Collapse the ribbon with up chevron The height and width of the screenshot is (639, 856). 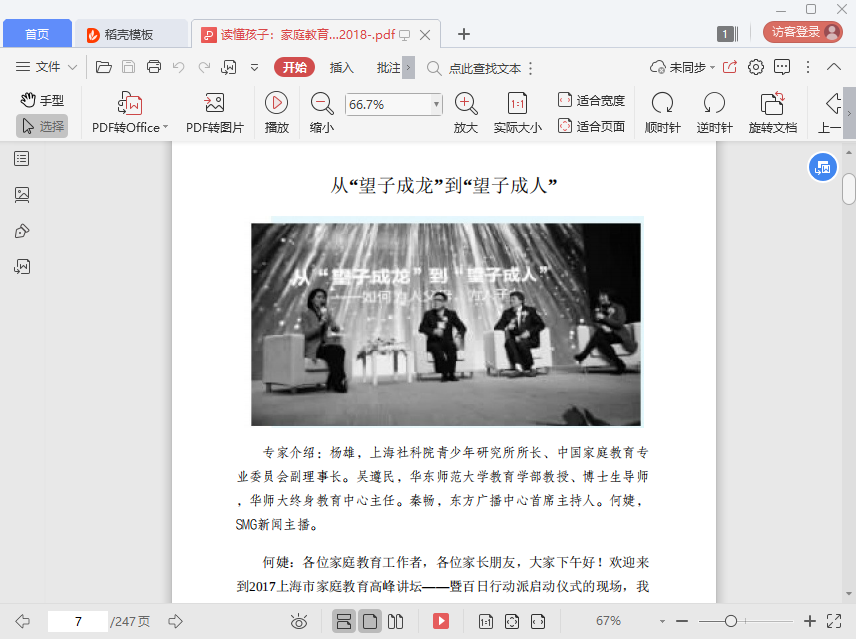pos(834,67)
